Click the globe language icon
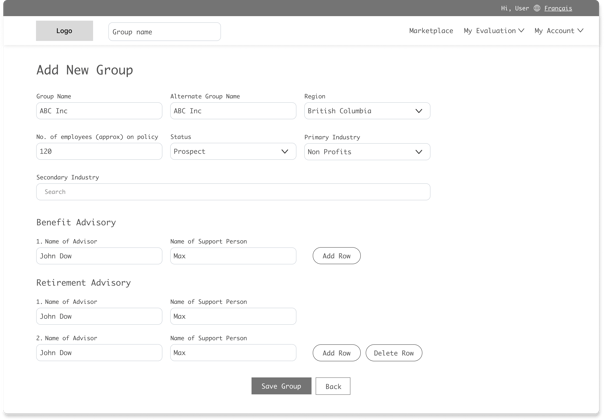The width and height of the screenshot is (604, 420). pyautogui.click(x=537, y=8)
